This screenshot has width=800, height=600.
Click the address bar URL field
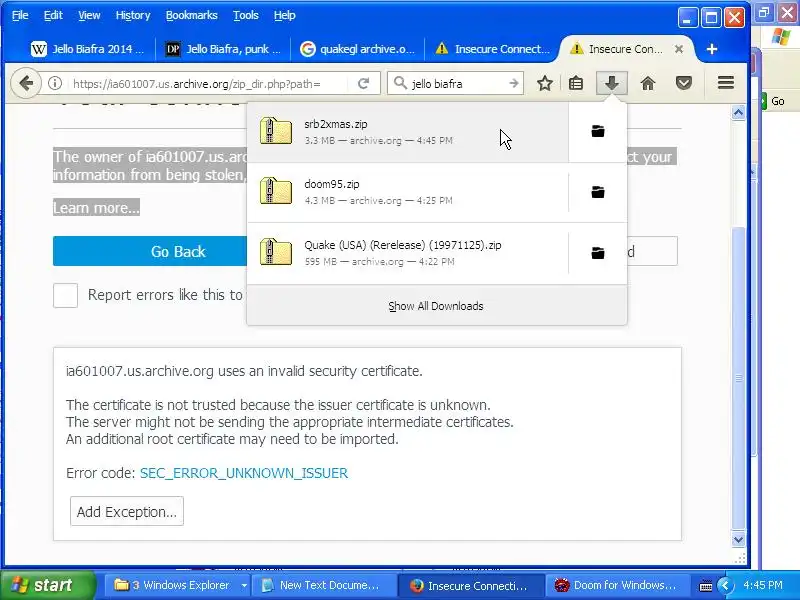click(x=207, y=84)
